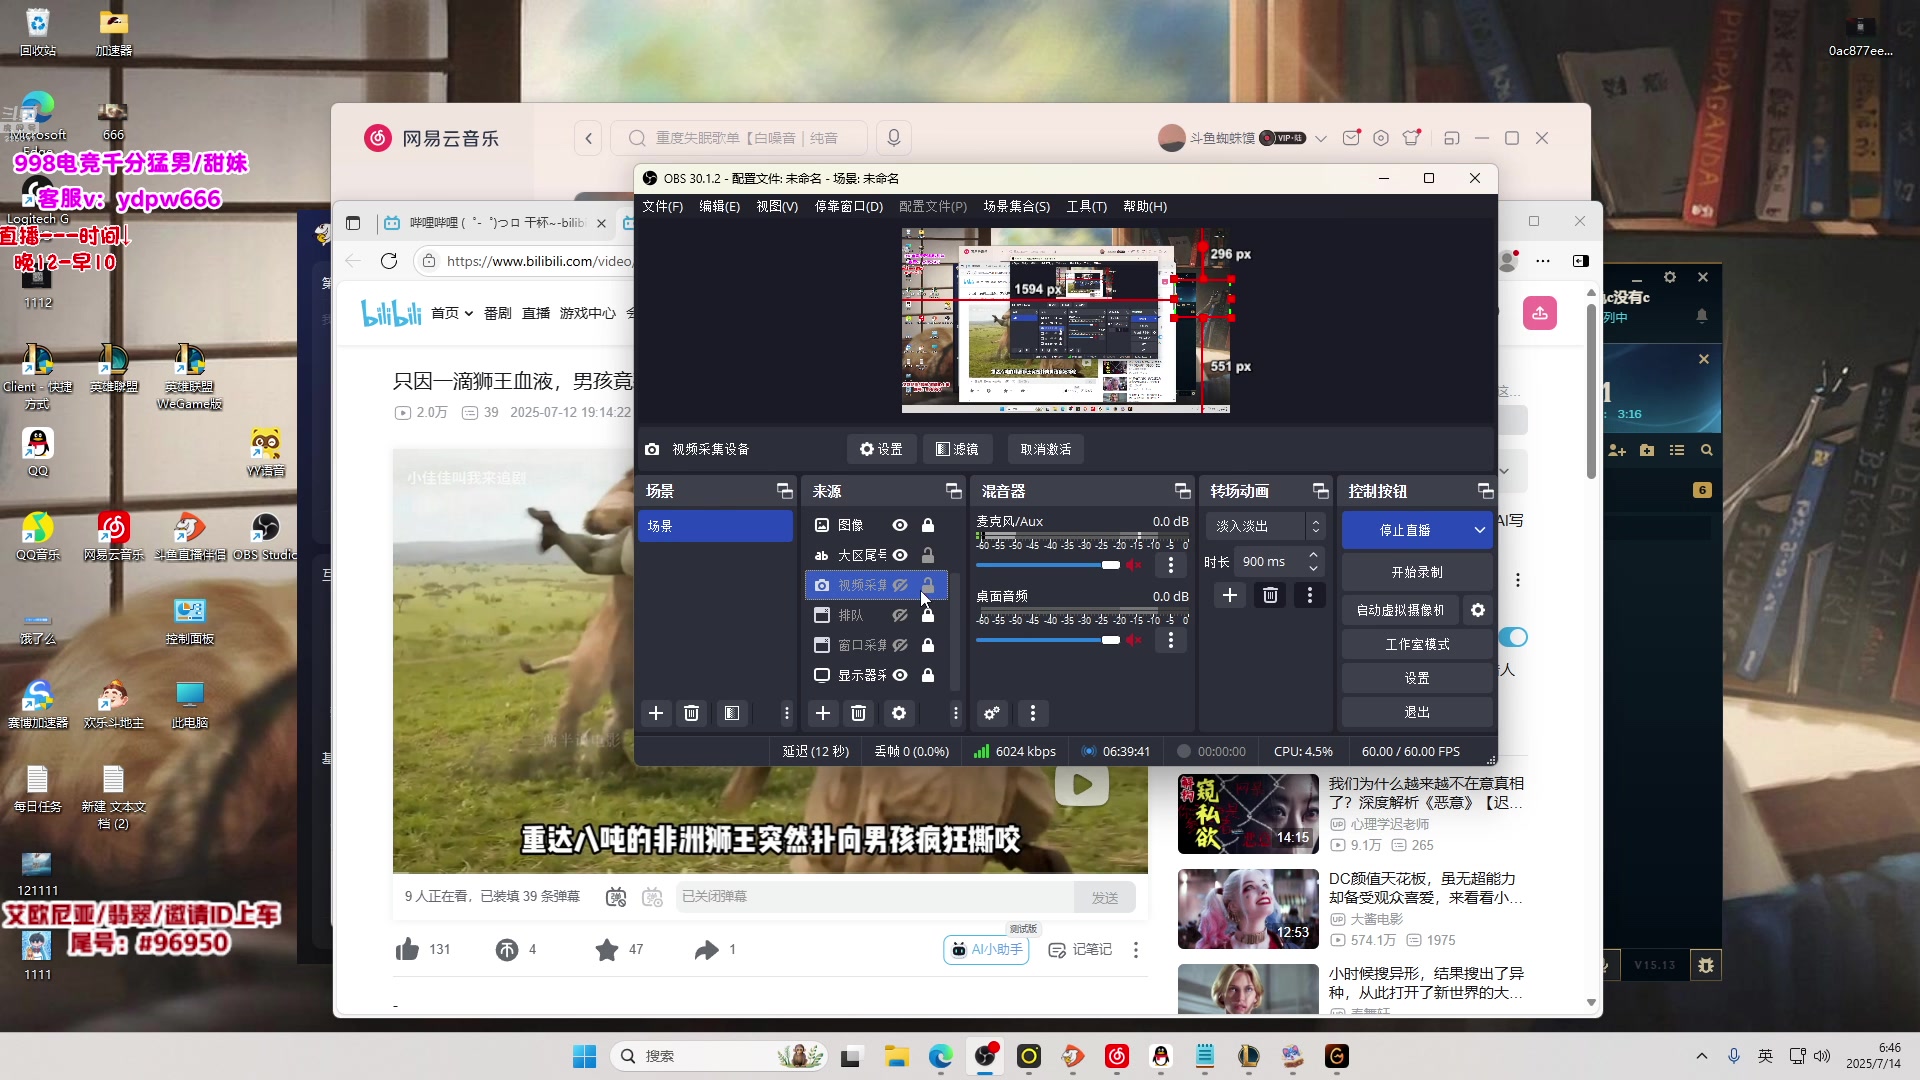The width and height of the screenshot is (1920, 1080).
Task: Toggle visibility of 图像 source
Action: click(900, 525)
